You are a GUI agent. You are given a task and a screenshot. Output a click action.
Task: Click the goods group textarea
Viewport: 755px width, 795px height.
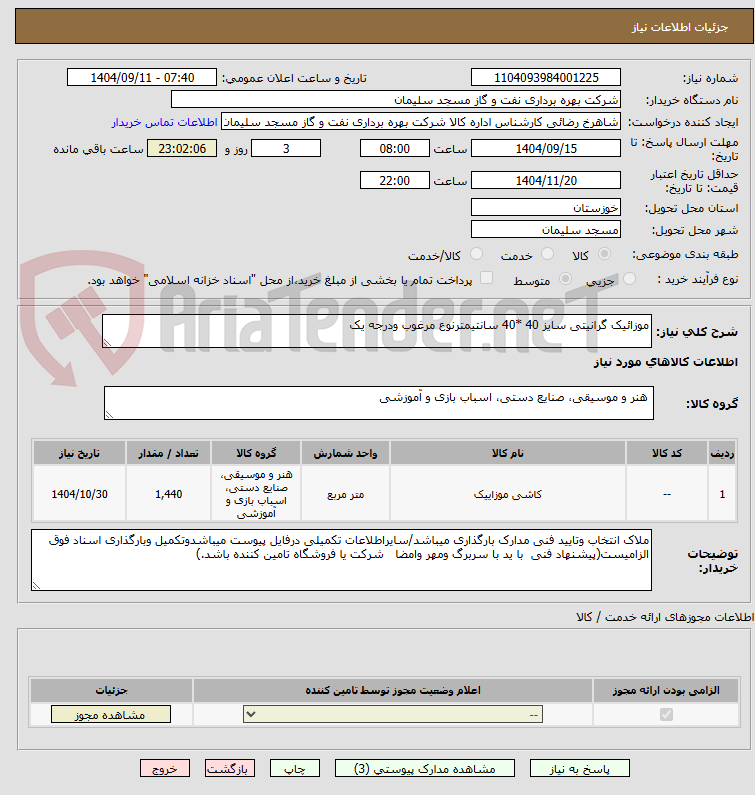[379, 403]
